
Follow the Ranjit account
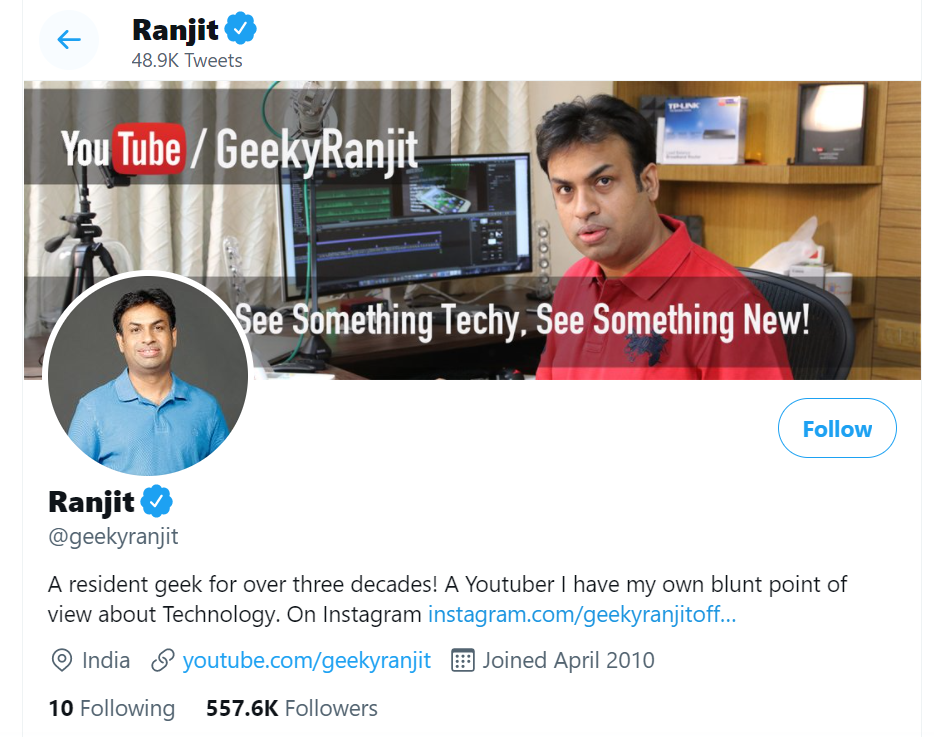[x=836, y=429]
